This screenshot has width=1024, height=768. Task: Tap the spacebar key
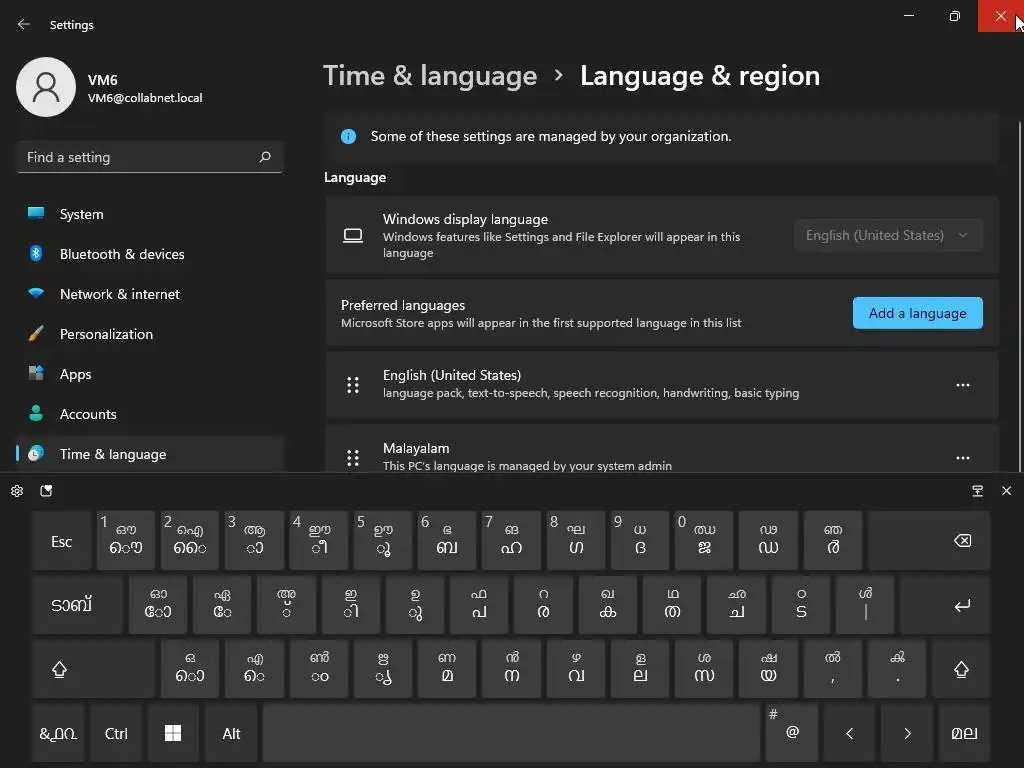pyautogui.click(x=511, y=733)
